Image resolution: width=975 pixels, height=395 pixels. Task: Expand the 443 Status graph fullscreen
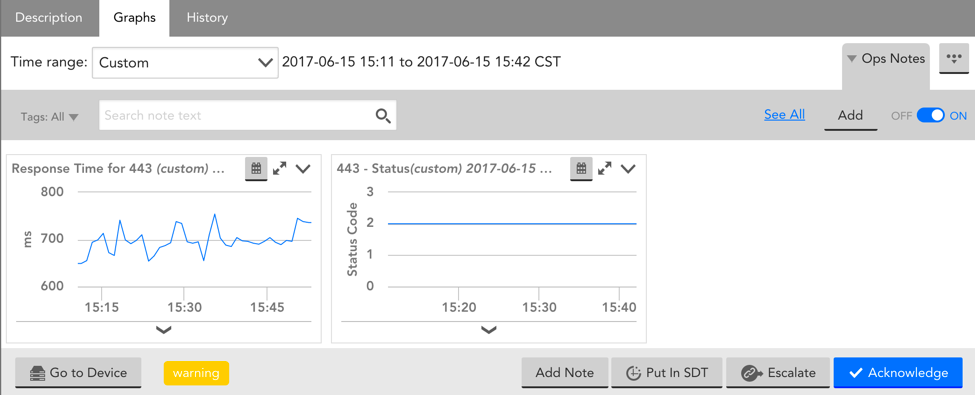(605, 168)
